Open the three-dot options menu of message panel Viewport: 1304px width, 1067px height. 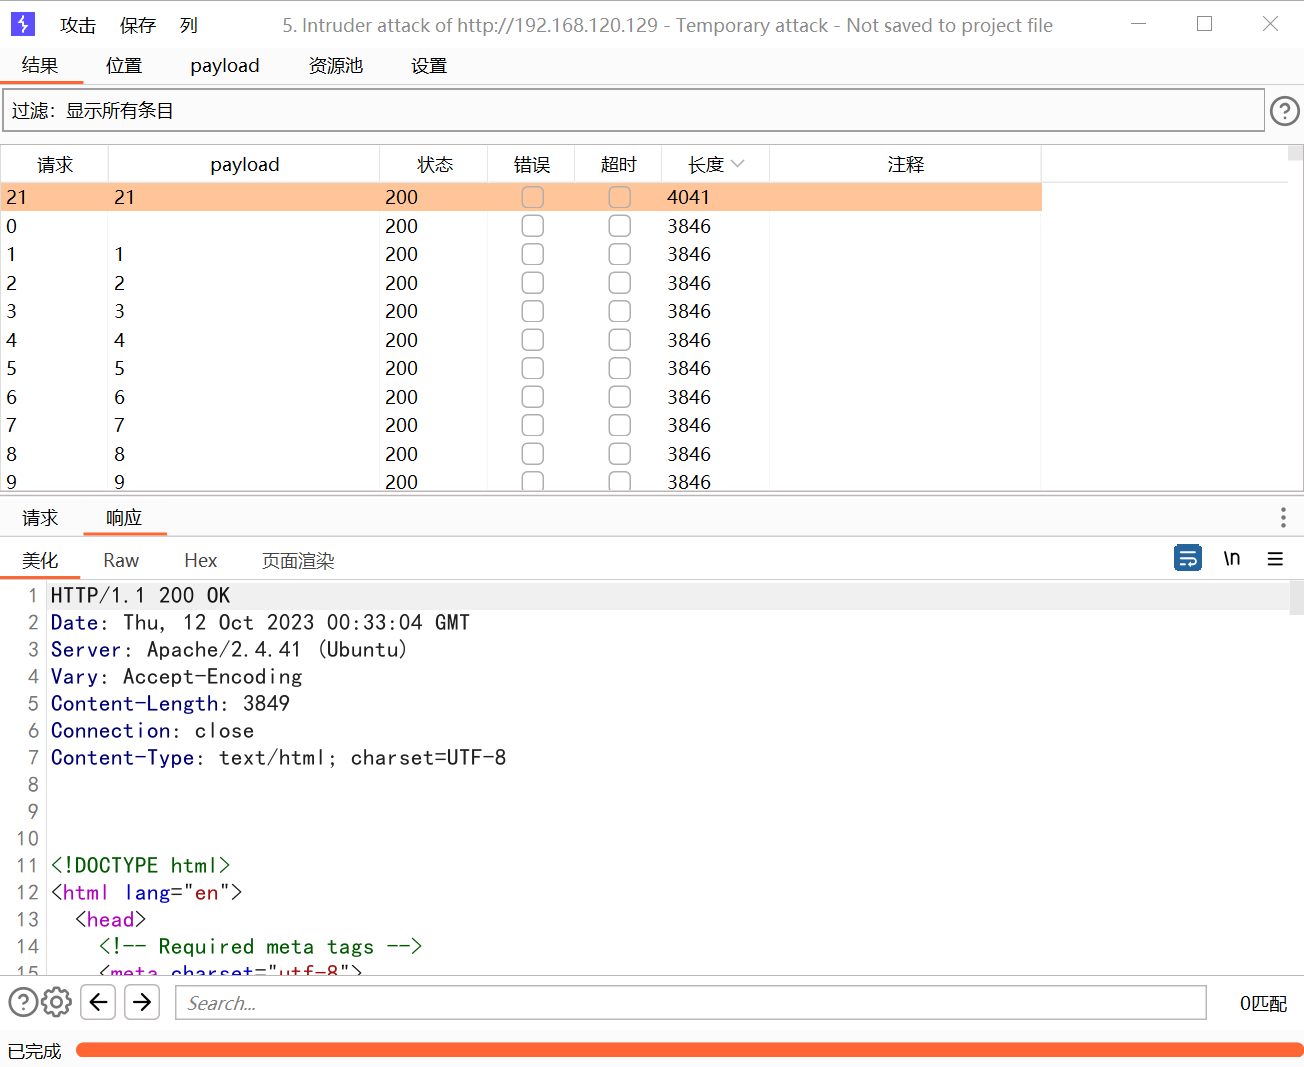(1283, 517)
